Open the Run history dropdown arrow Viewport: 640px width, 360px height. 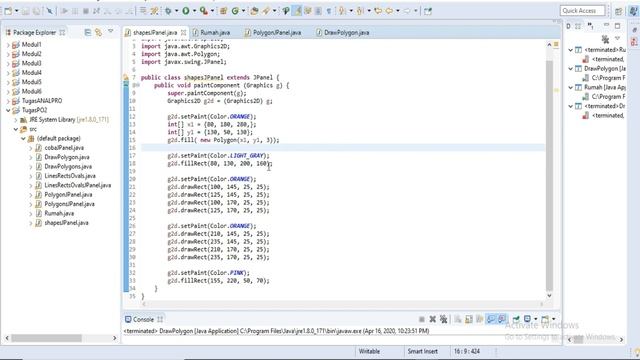[194, 11]
